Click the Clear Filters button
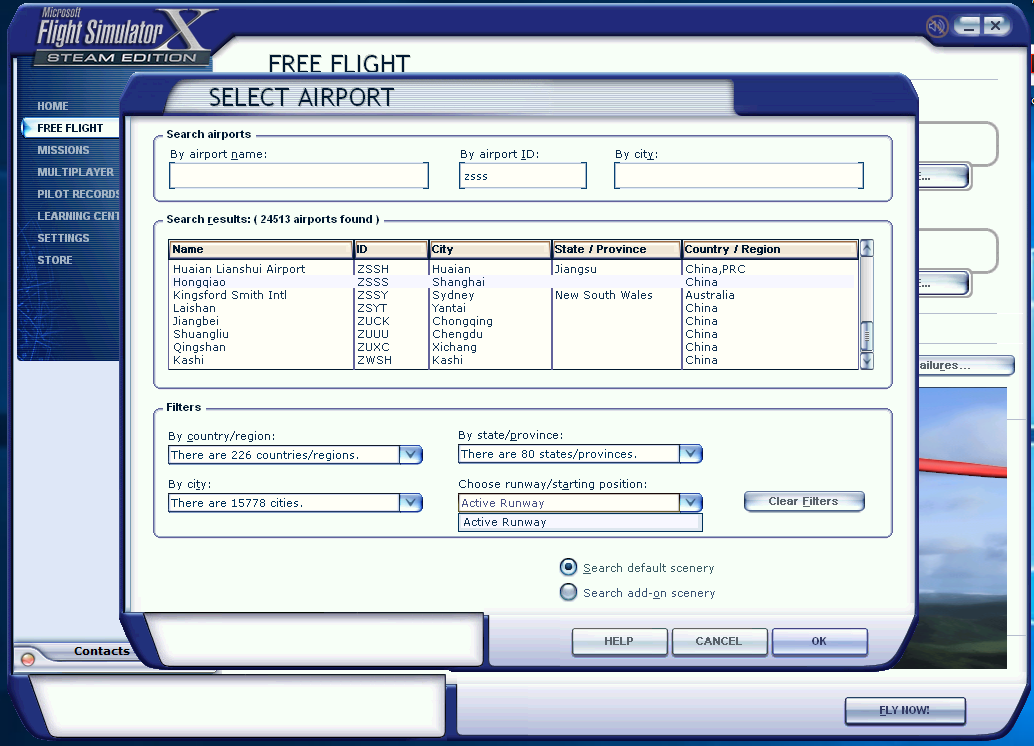This screenshot has height=746, width=1034. pyautogui.click(x=804, y=501)
